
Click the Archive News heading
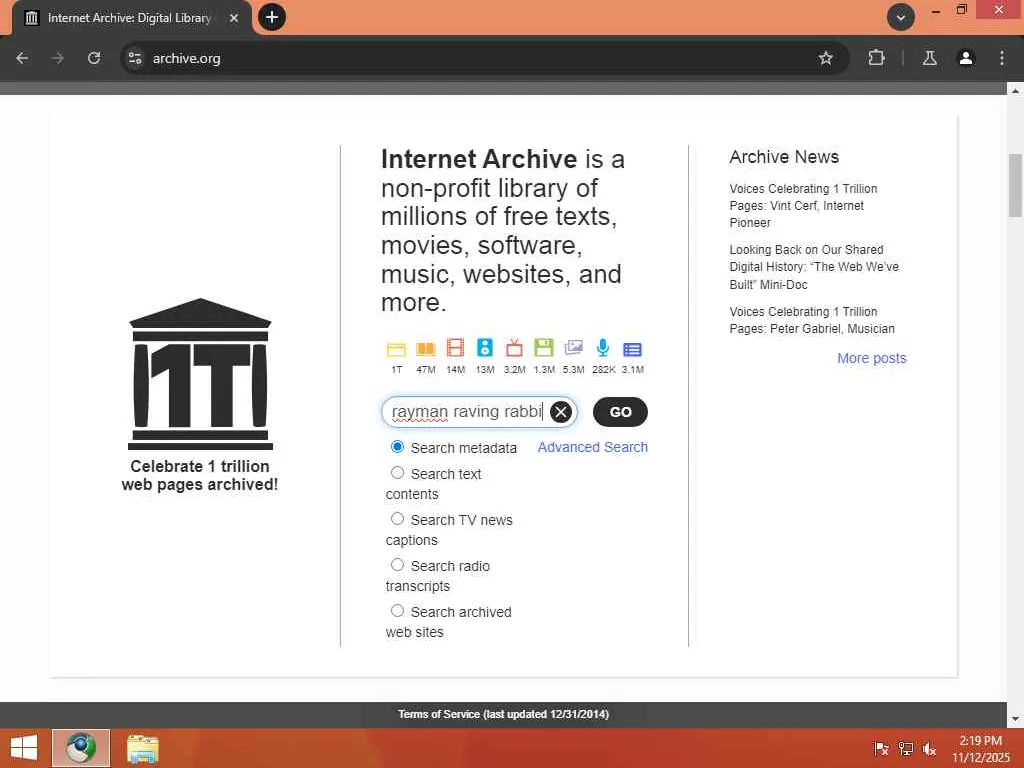(x=784, y=157)
